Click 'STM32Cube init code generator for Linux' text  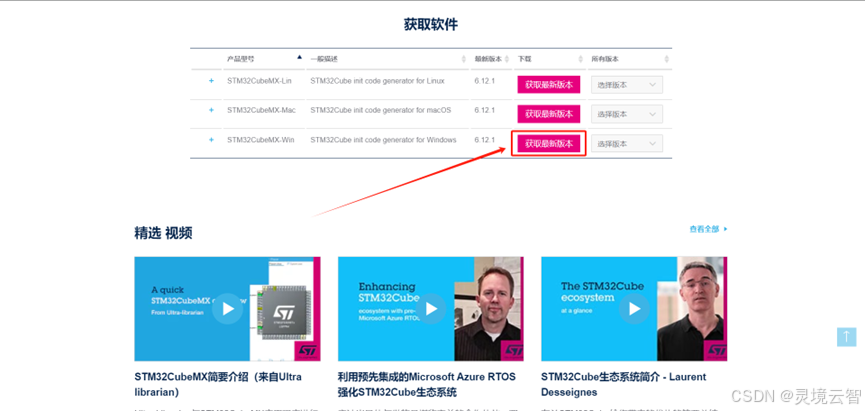coord(377,81)
